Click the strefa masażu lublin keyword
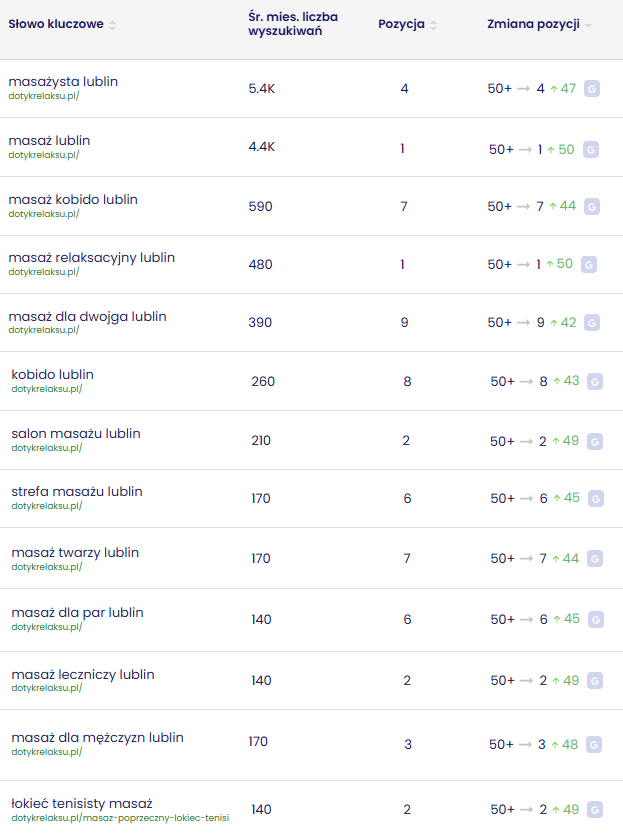The width and height of the screenshot is (623, 839). [x=77, y=492]
